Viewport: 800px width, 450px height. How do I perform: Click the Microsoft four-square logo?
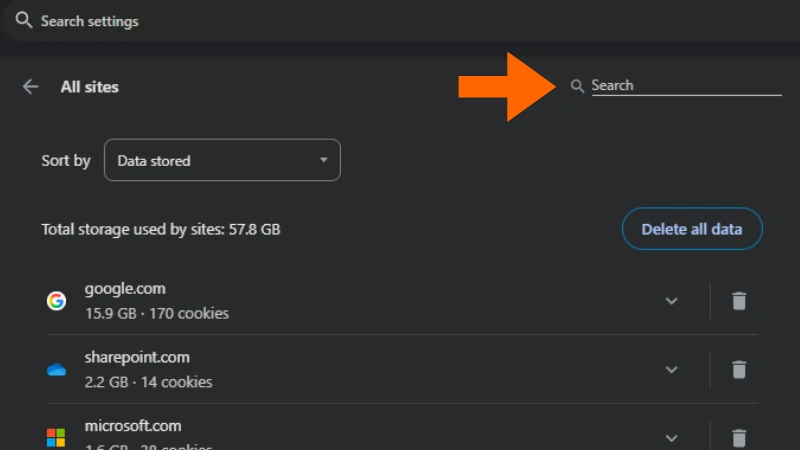pyautogui.click(x=56, y=437)
